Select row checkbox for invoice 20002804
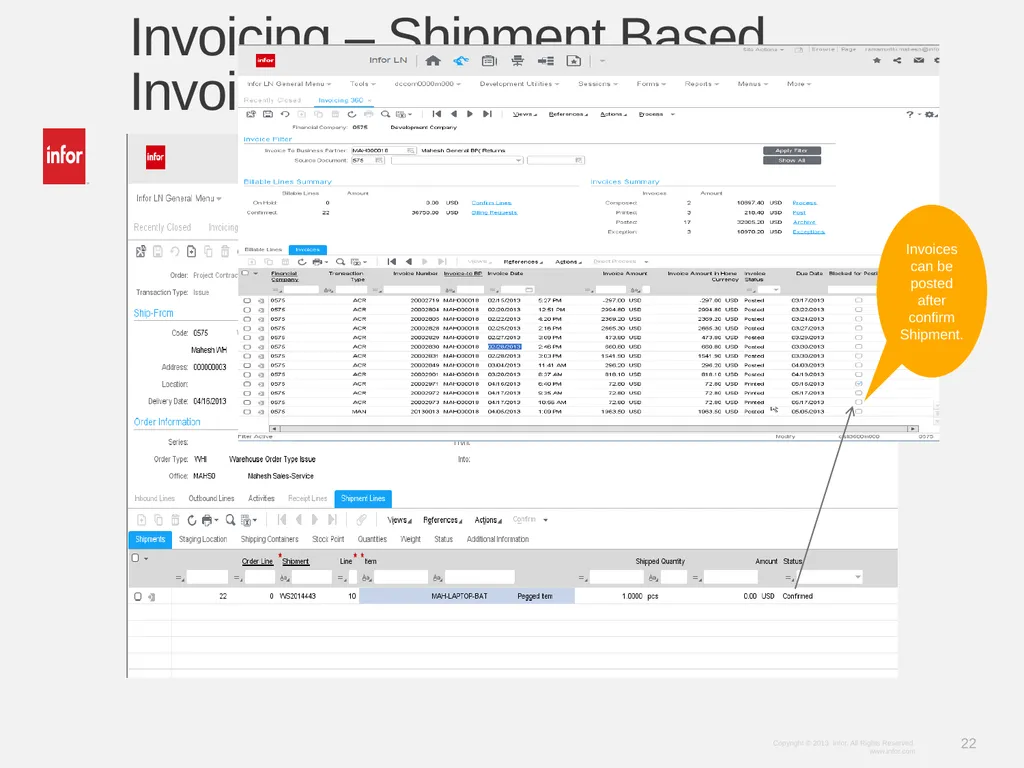1024x768 pixels. pos(247,310)
